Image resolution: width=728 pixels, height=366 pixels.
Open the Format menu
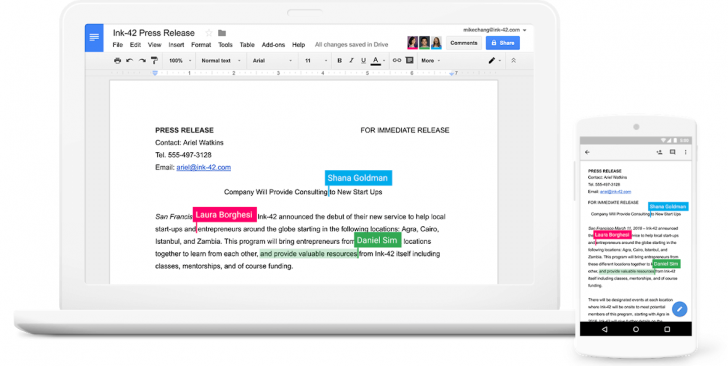201,45
